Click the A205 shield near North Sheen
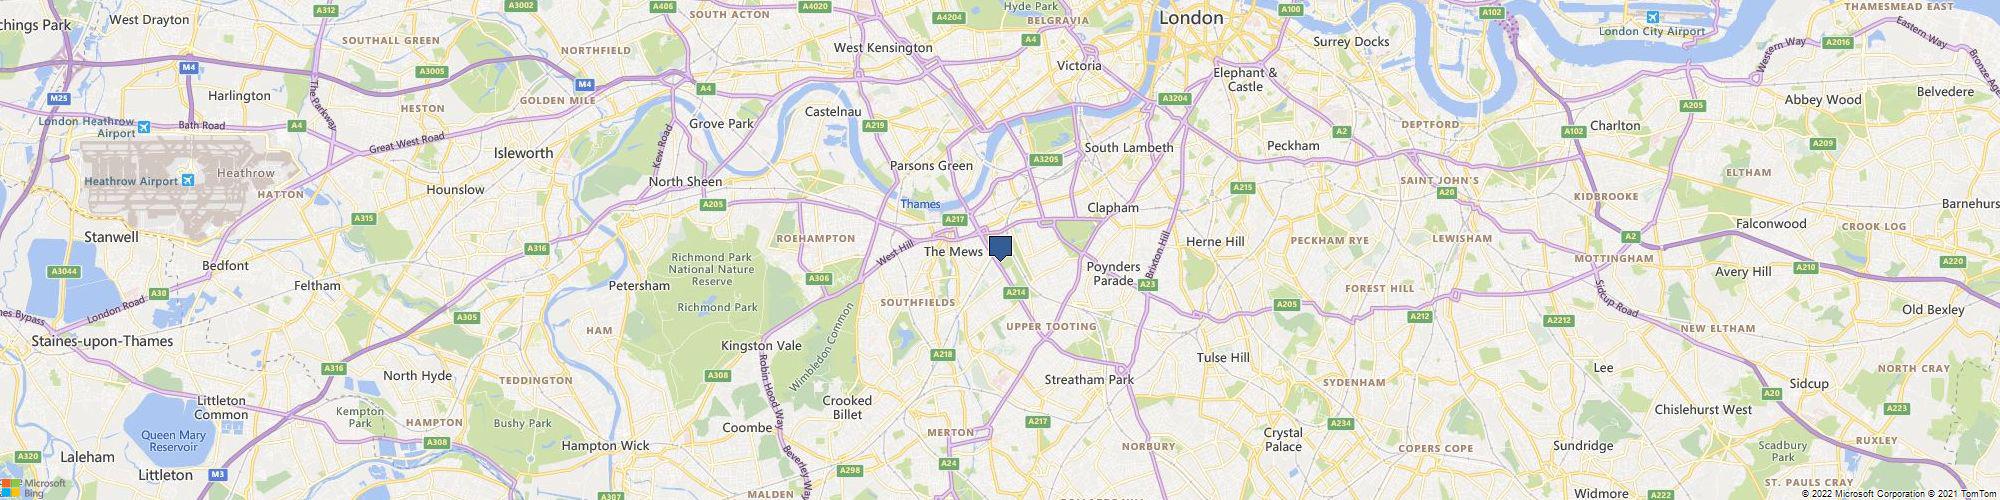Screen dimensions: 2000x500 (x=712, y=204)
